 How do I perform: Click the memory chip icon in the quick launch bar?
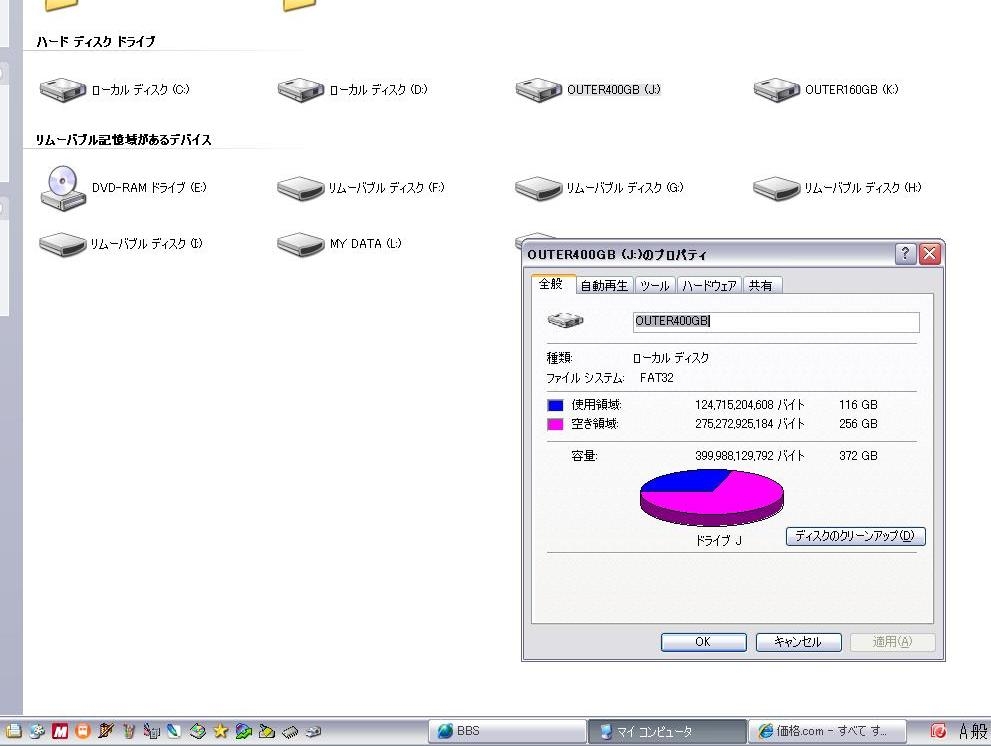290,732
